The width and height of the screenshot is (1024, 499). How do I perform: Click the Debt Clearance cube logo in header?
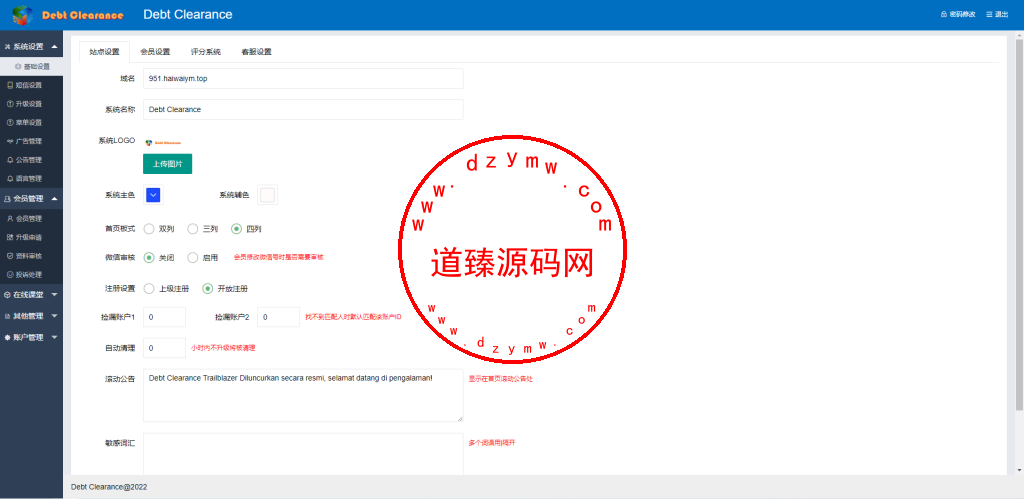23,14
